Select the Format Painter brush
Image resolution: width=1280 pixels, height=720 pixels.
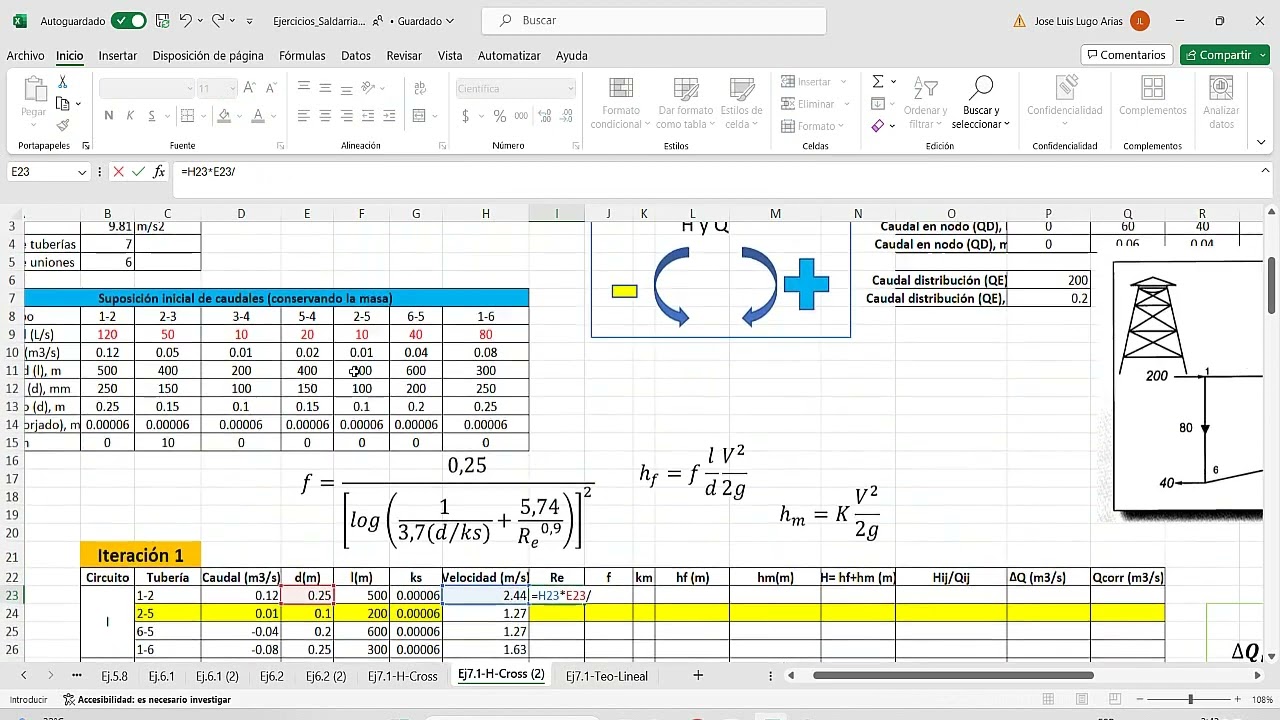[x=63, y=125]
